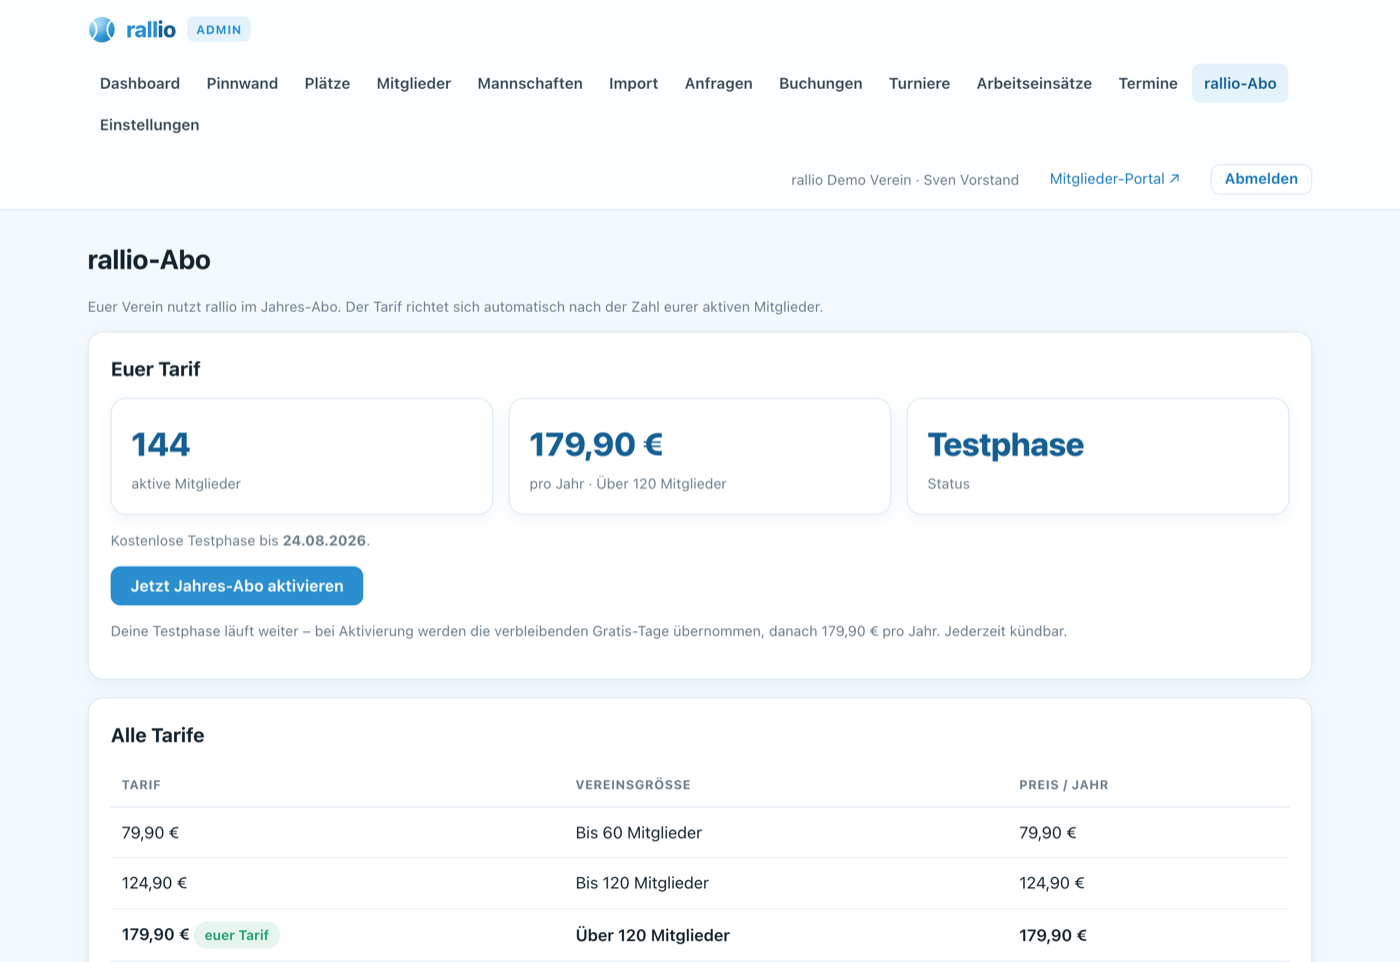Navigate to Buchungen
This screenshot has height=962, width=1400.
[820, 83]
